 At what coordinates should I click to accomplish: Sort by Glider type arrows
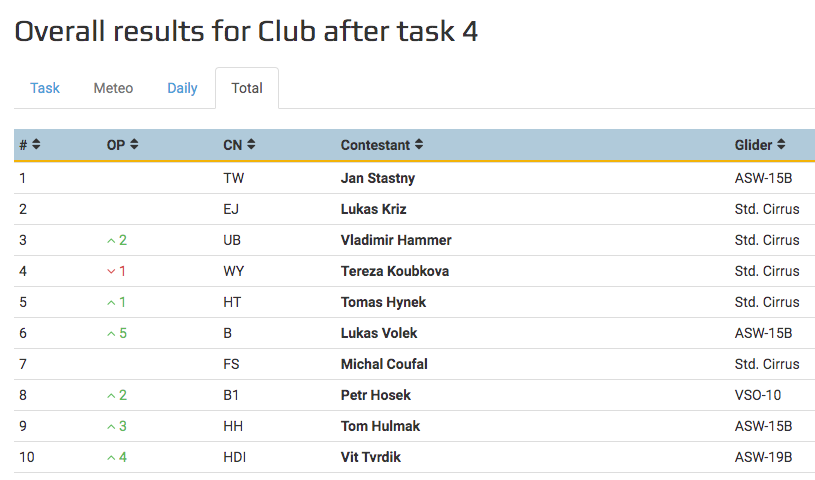coord(781,145)
